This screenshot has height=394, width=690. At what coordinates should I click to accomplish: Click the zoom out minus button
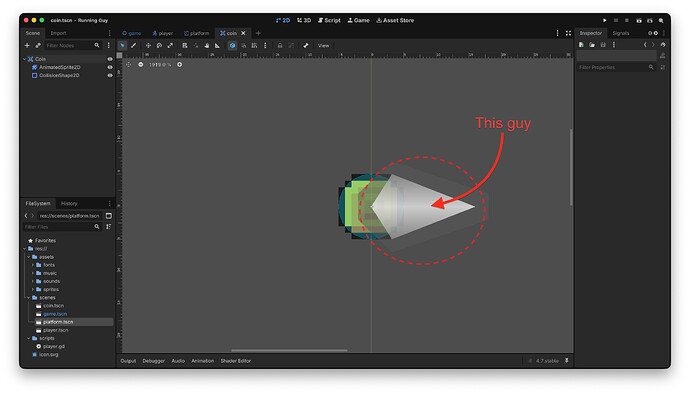(x=141, y=65)
